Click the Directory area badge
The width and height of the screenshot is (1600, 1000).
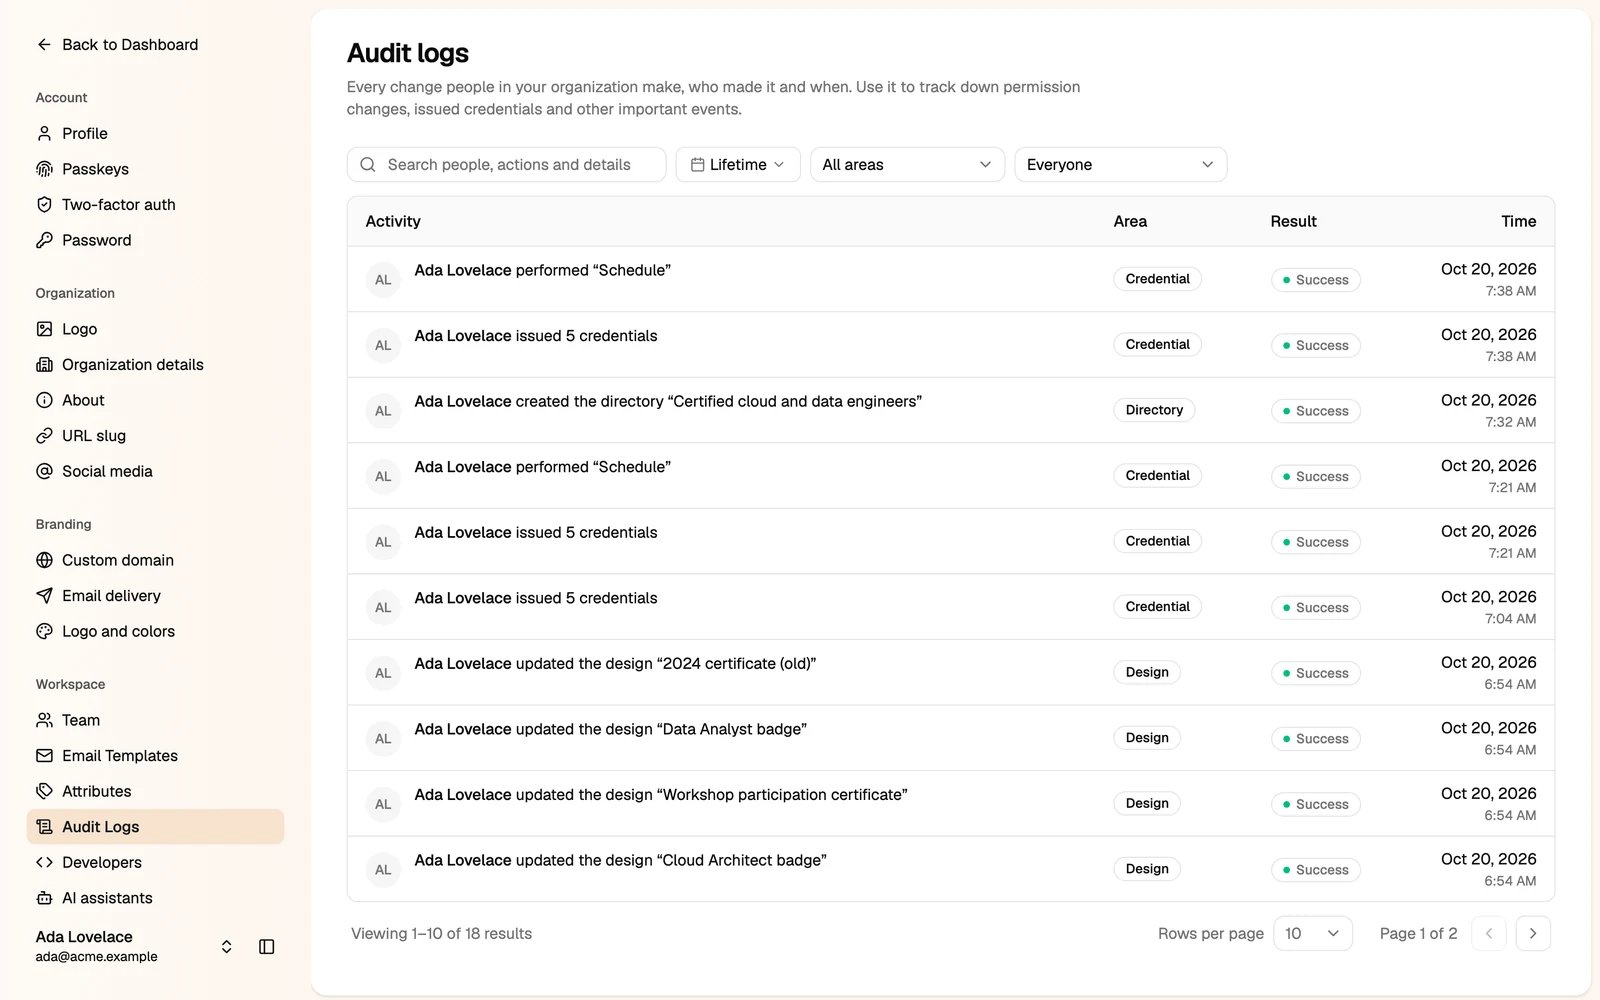tap(1154, 410)
